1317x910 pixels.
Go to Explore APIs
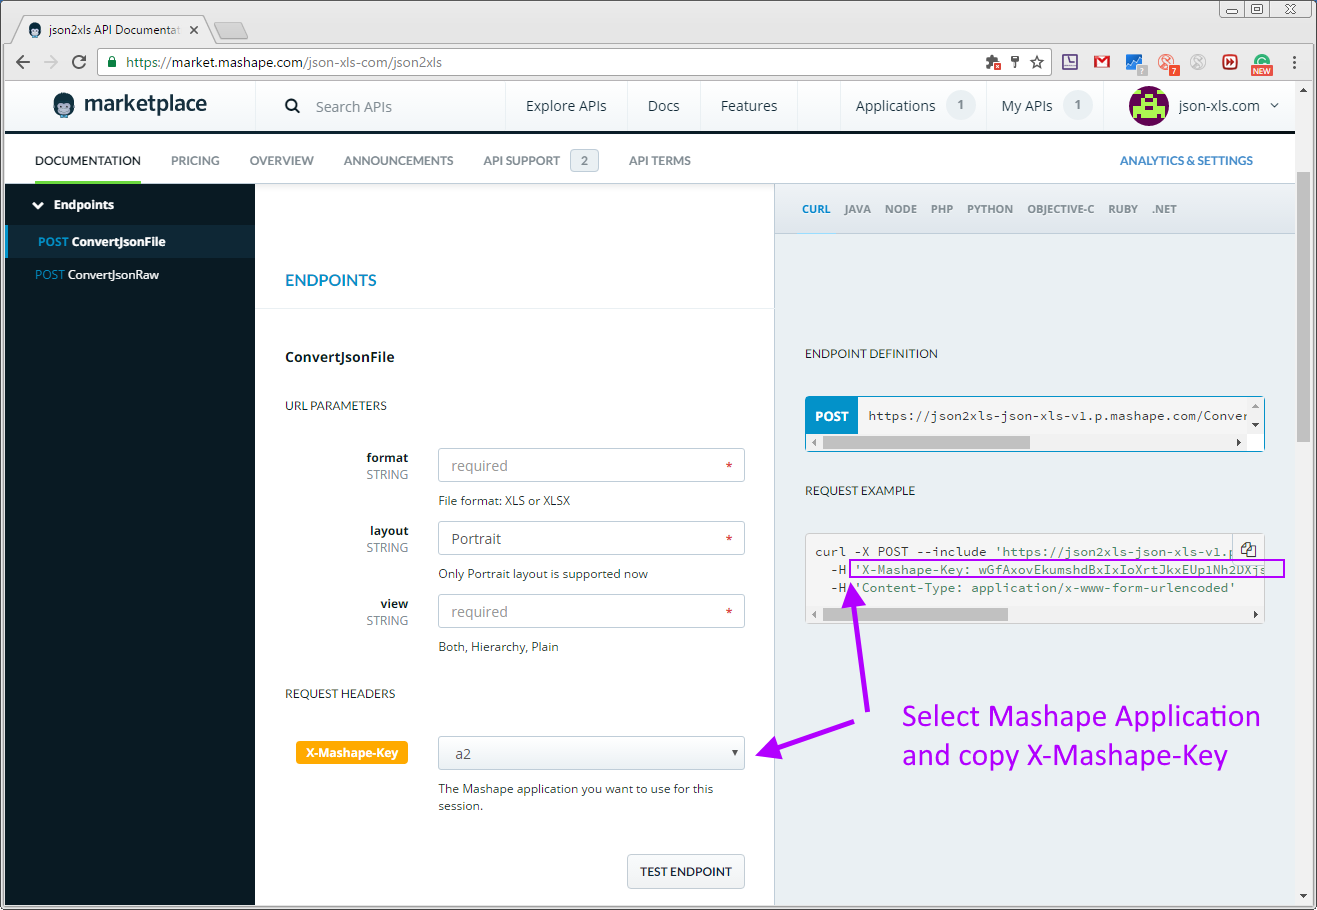point(566,106)
